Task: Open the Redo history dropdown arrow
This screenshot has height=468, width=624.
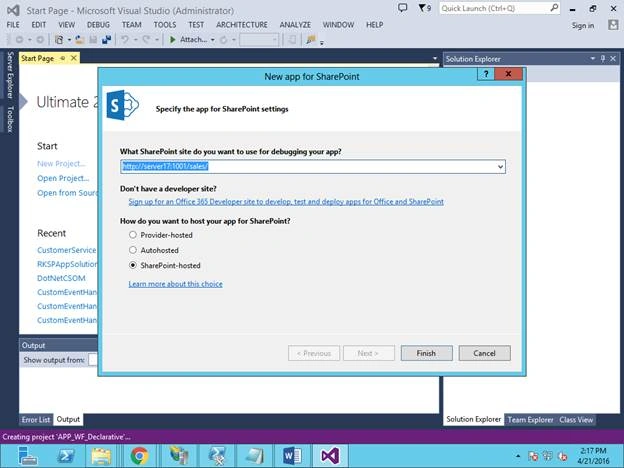Action: click(157, 40)
